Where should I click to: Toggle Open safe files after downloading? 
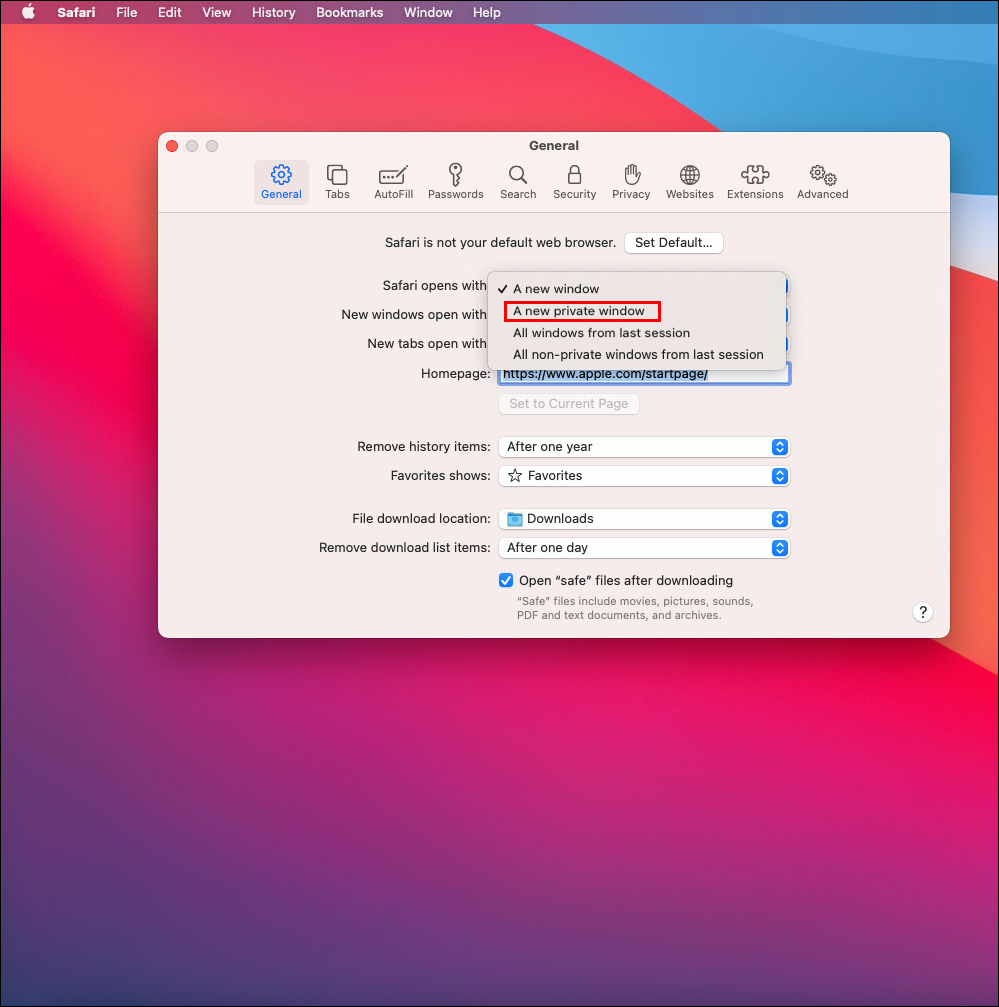click(506, 581)
